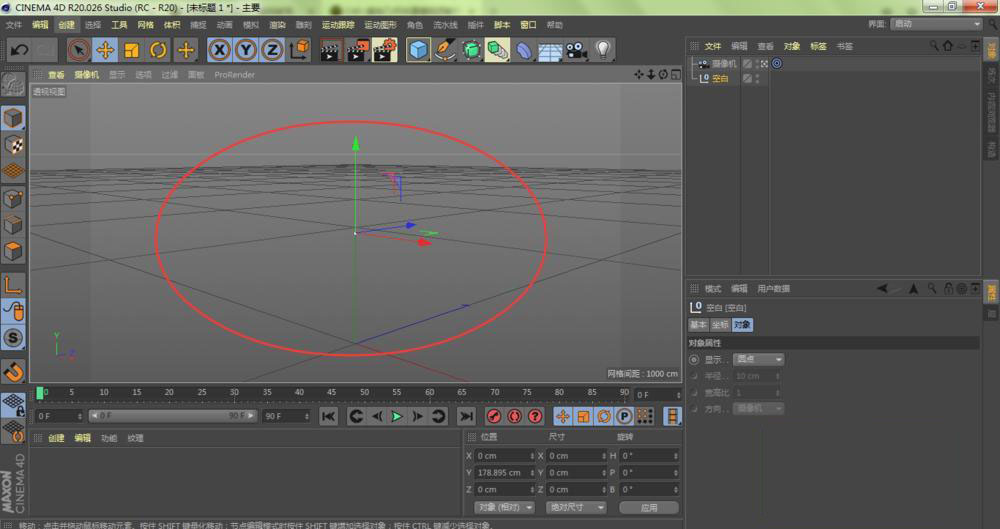Image resolution: width=1000 pixels, height=529 pixels.
Task: Switch to the 坐标 attribute tab
Action: 720,325
